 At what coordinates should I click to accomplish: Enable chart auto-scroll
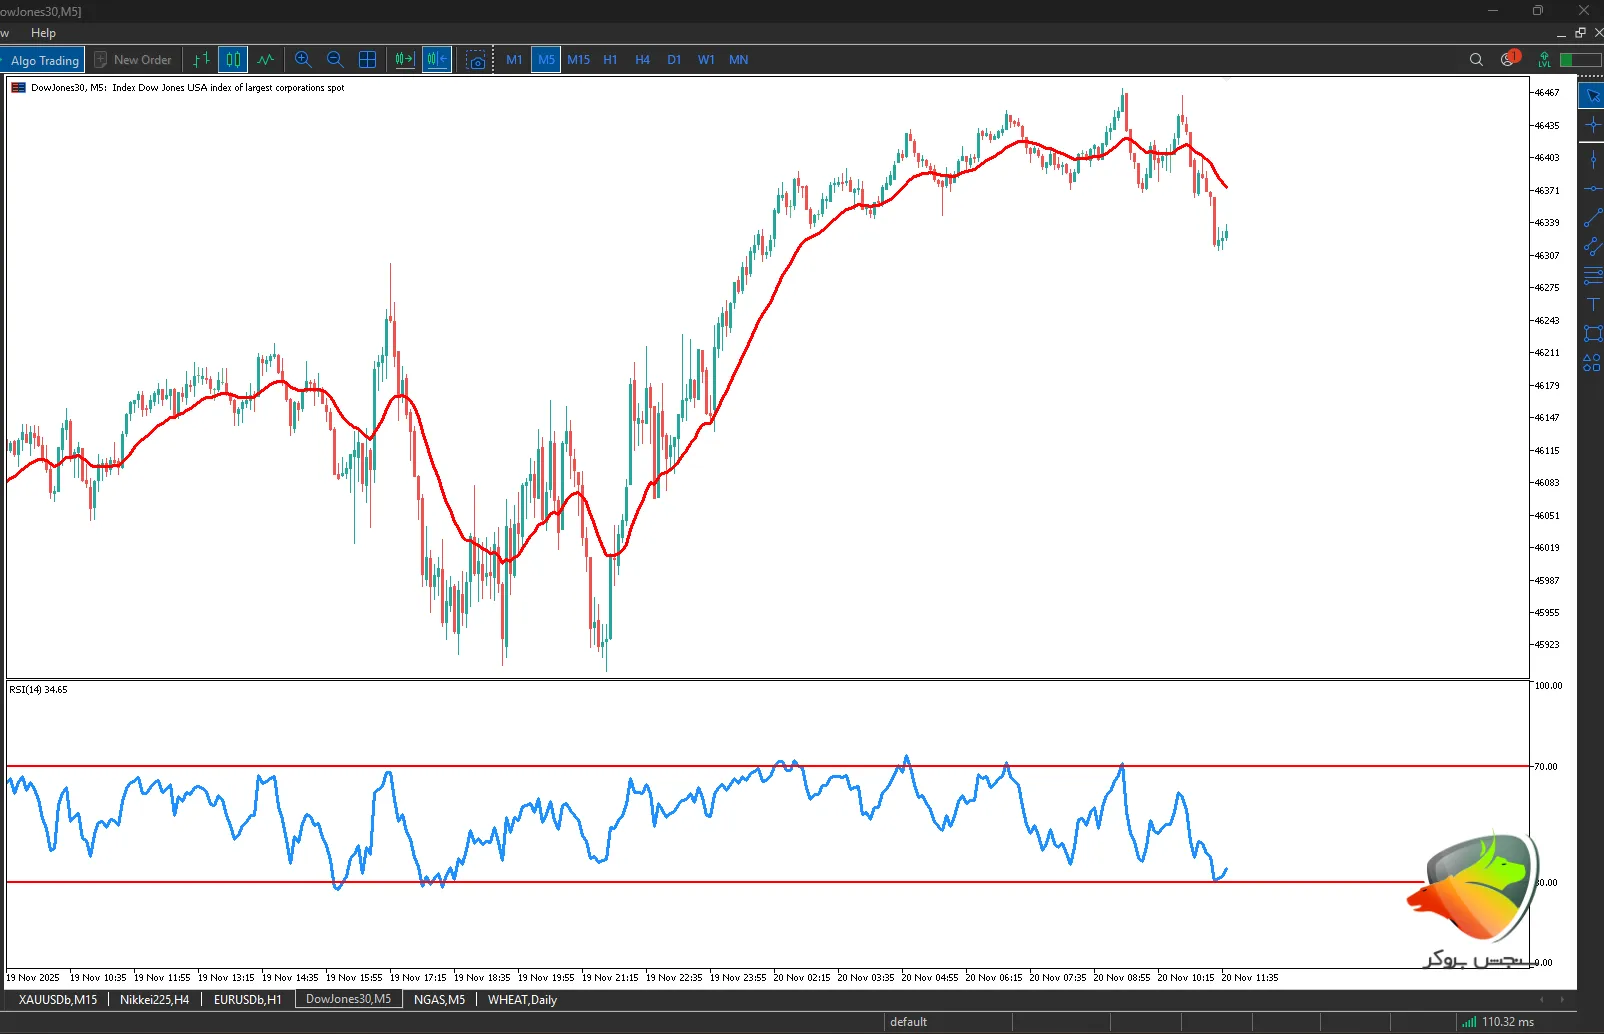[403, 59]
